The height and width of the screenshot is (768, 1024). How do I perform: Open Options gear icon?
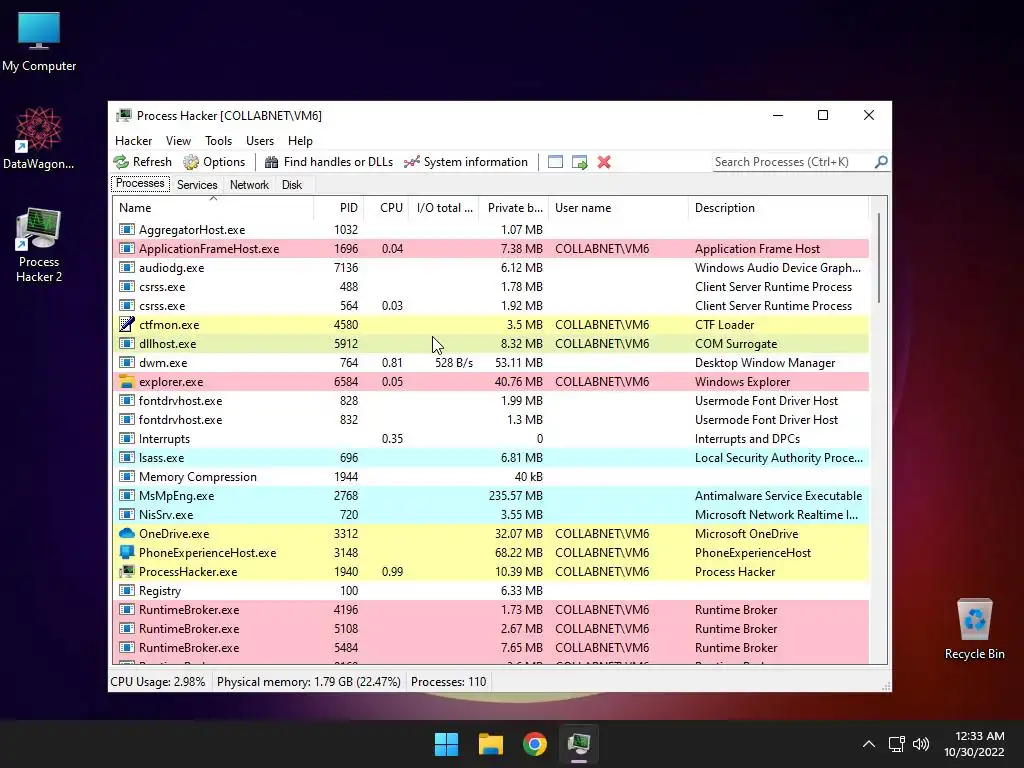pyautogui.click(x=191, y=162)
